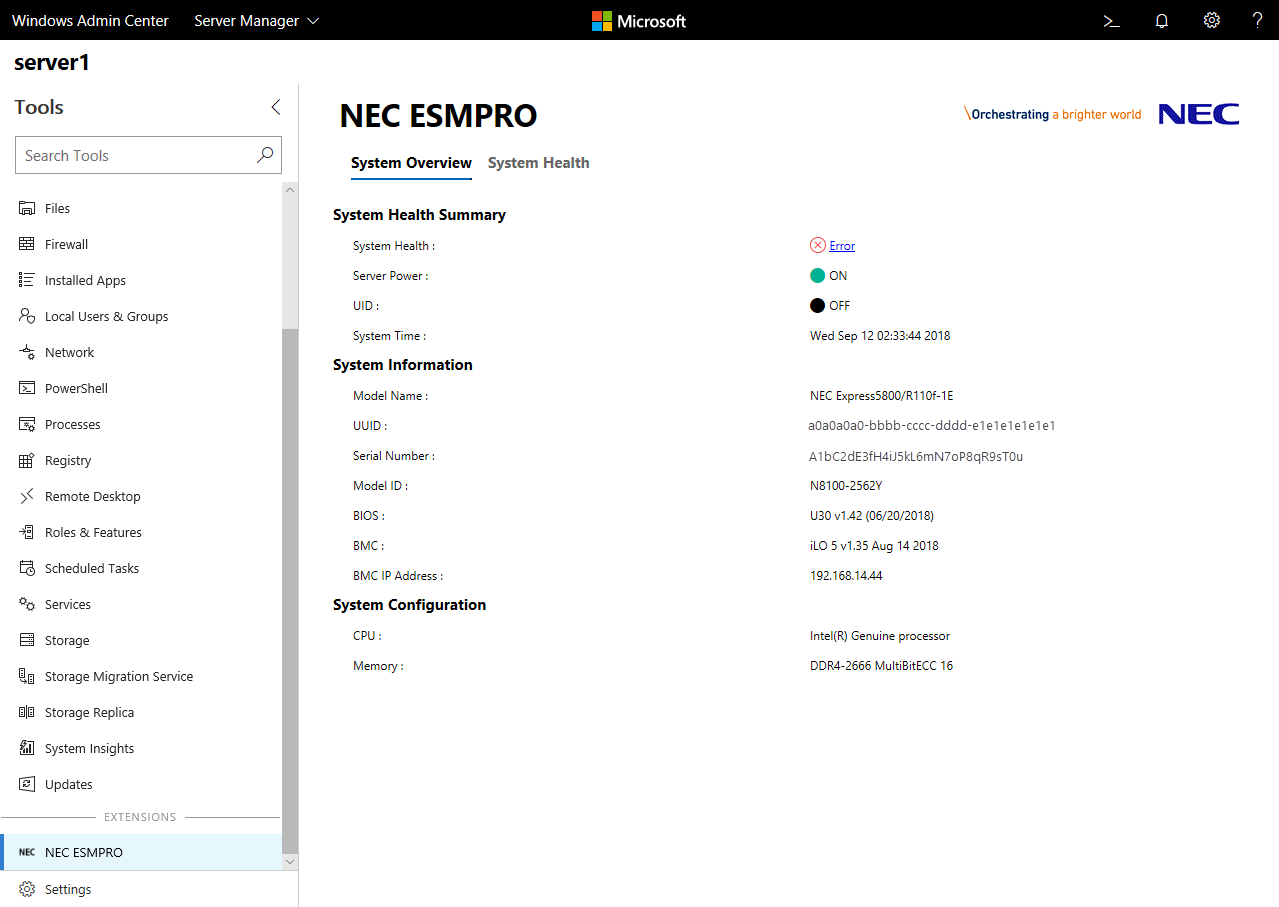This screenshot has height=907, width=1279.
Task: Click the Firewall tool icon
Action: pyautogui.click(x=27, y=244)
